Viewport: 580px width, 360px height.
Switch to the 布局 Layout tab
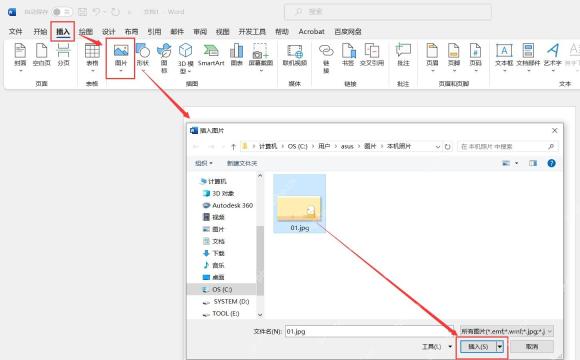tap(131, 31)
